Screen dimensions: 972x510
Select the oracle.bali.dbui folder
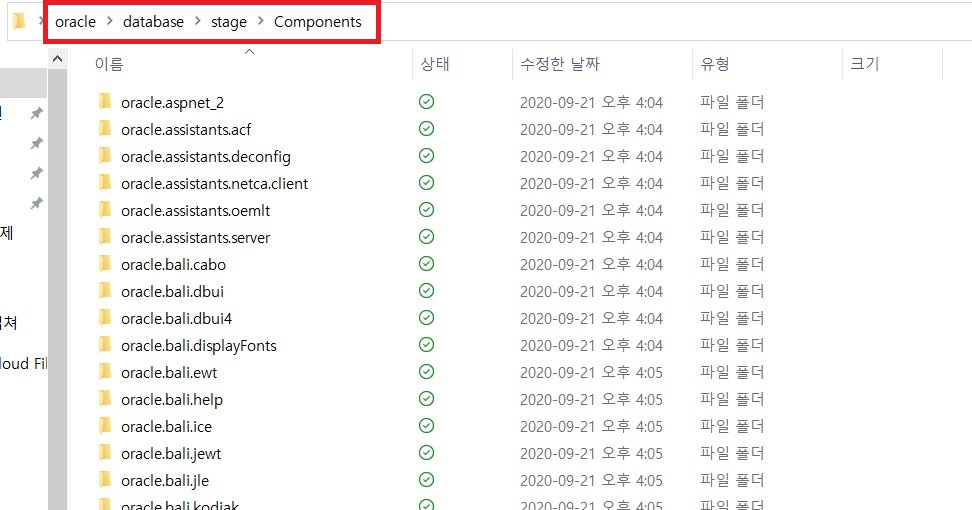click(x=172, y=291)
